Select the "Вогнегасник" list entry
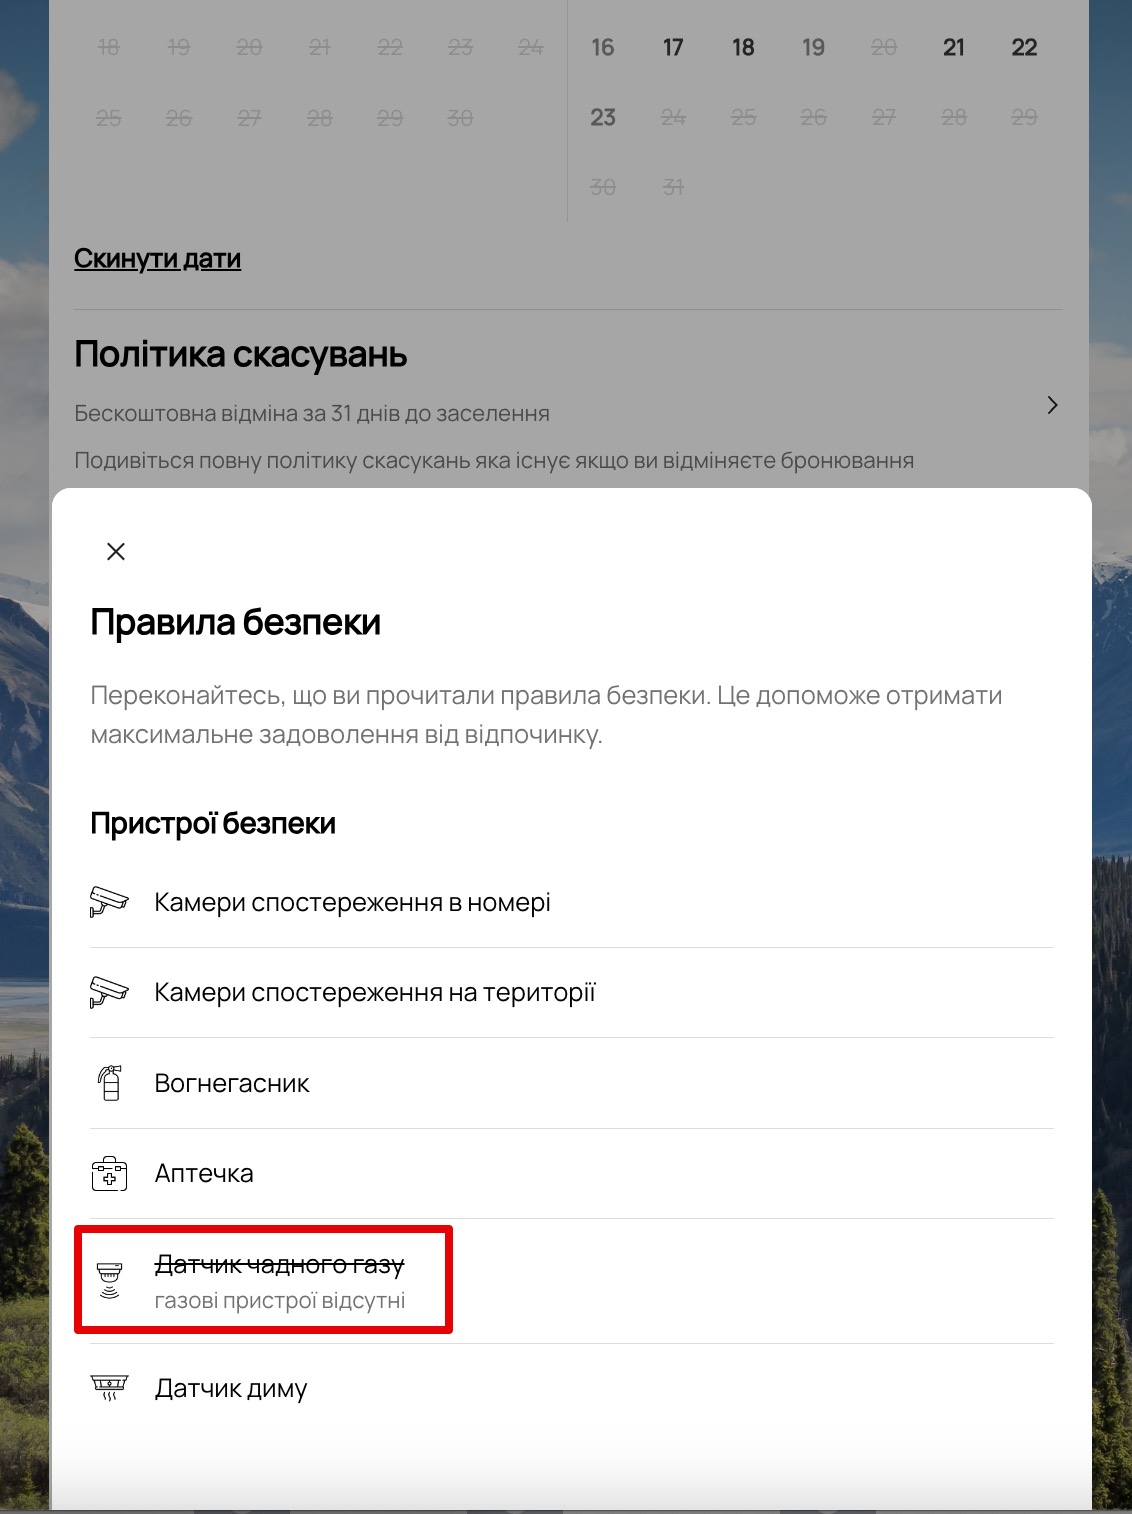The height and width of the screenshot is (1514, 1132). [x=232, y=1083]
